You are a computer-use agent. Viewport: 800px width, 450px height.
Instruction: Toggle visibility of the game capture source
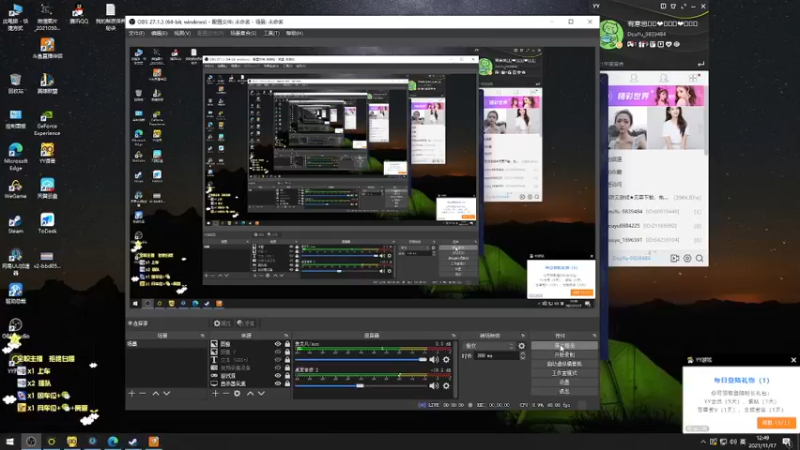(x=278, y=376)
